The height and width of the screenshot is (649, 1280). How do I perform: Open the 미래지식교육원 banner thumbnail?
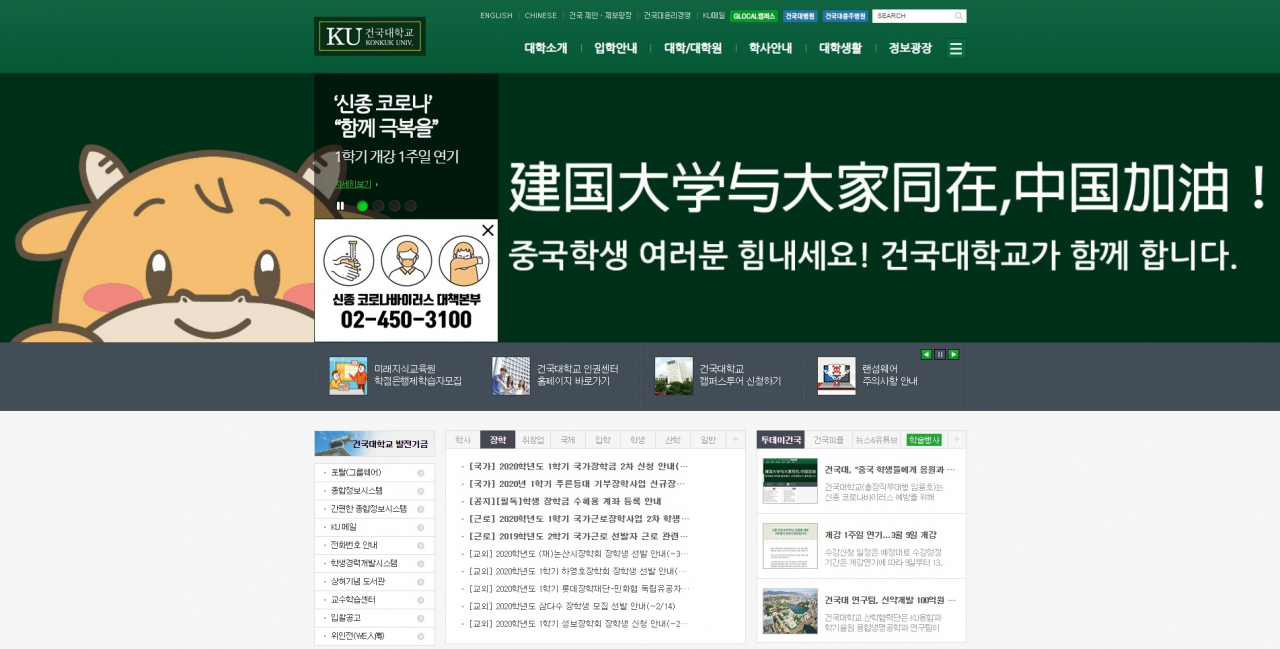point(348,376)
